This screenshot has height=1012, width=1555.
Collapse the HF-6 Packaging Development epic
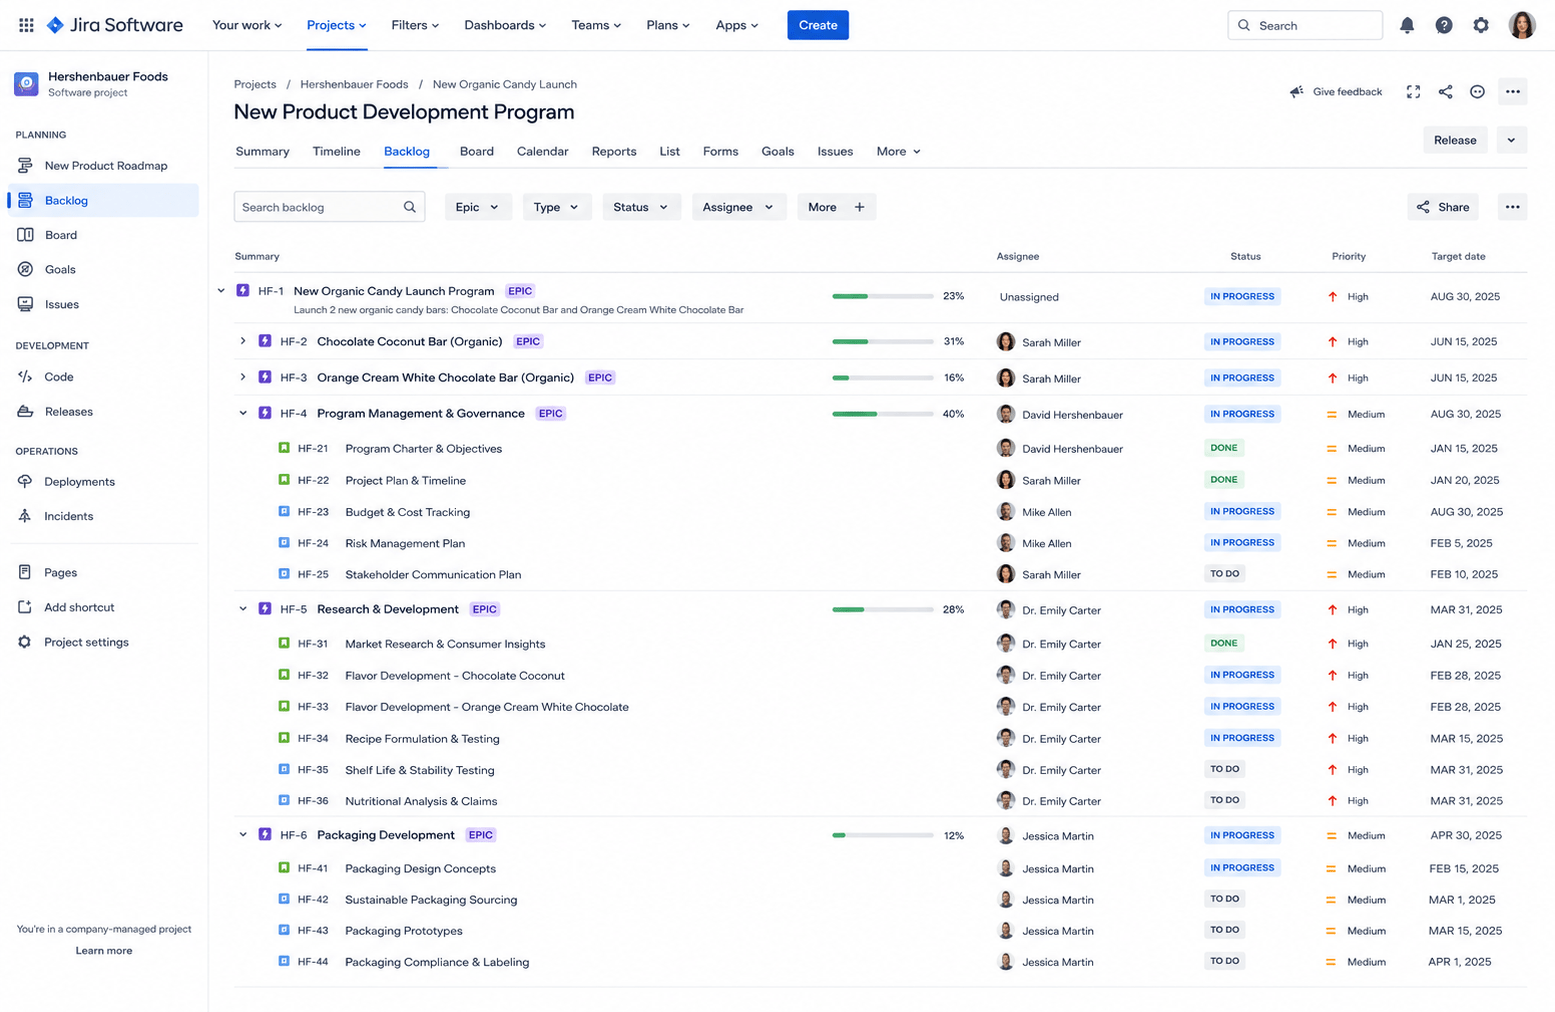click(243, 835)
